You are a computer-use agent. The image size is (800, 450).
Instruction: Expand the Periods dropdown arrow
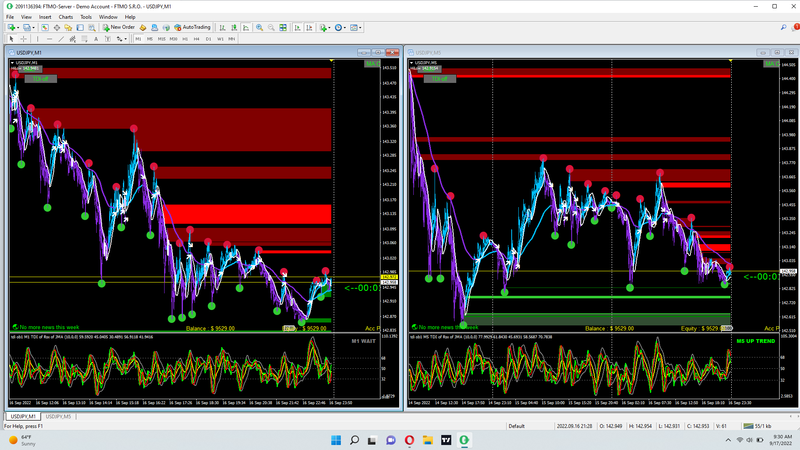click(345, 28)
